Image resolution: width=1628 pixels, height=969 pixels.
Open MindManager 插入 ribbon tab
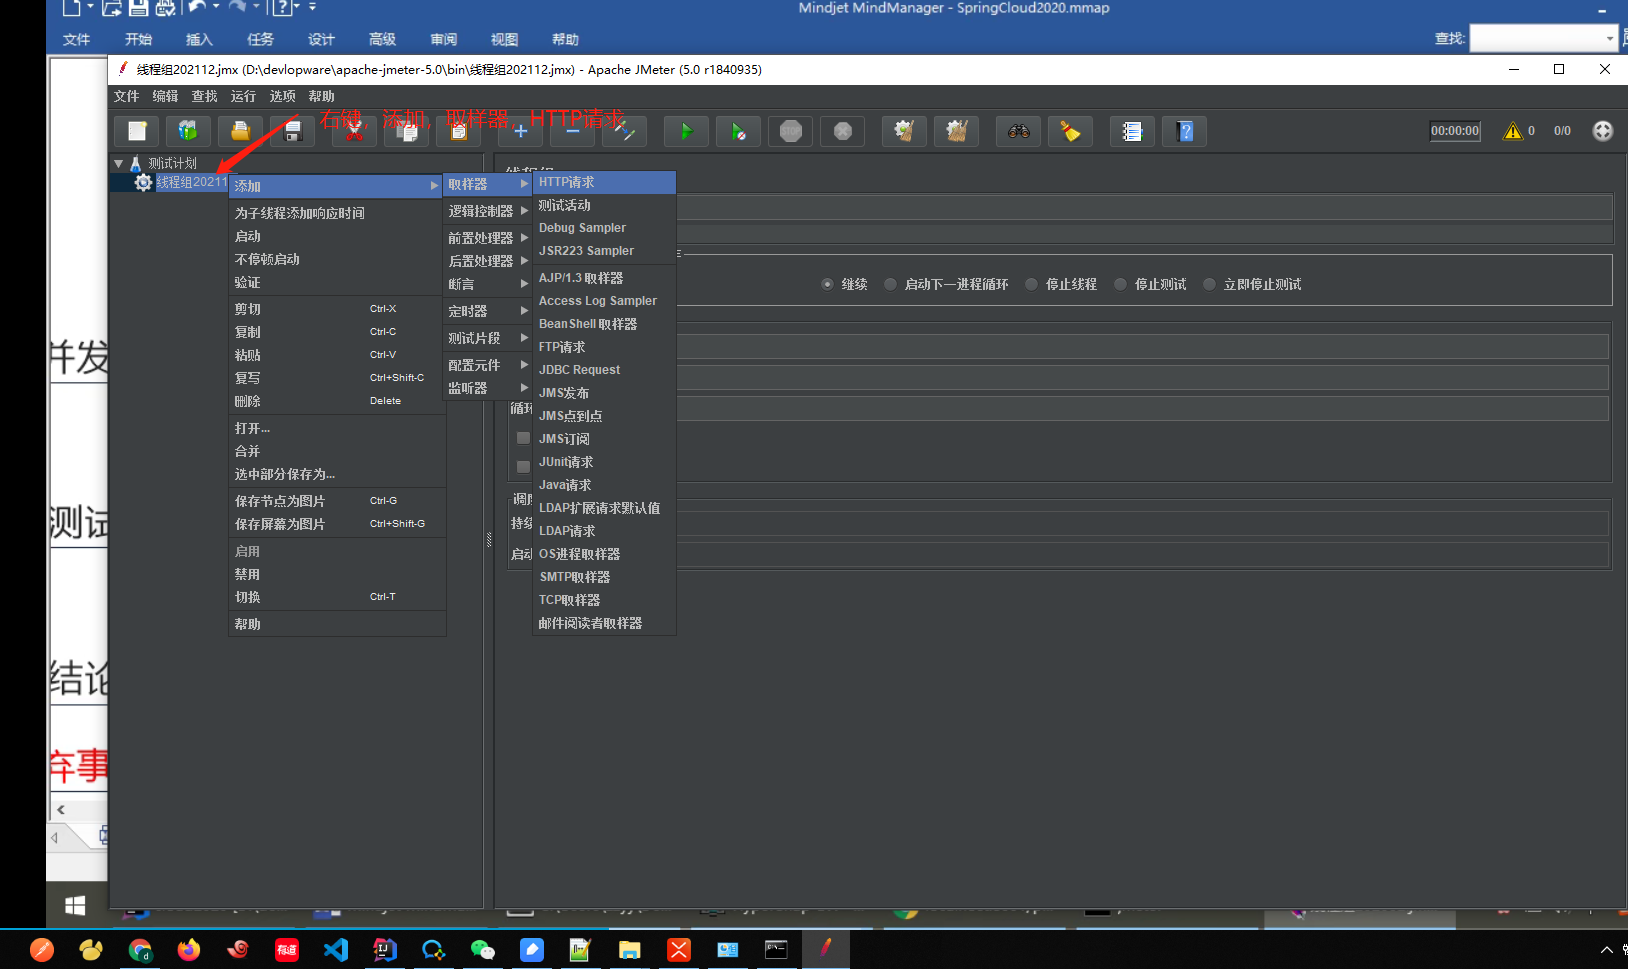[x=199, y=39]
